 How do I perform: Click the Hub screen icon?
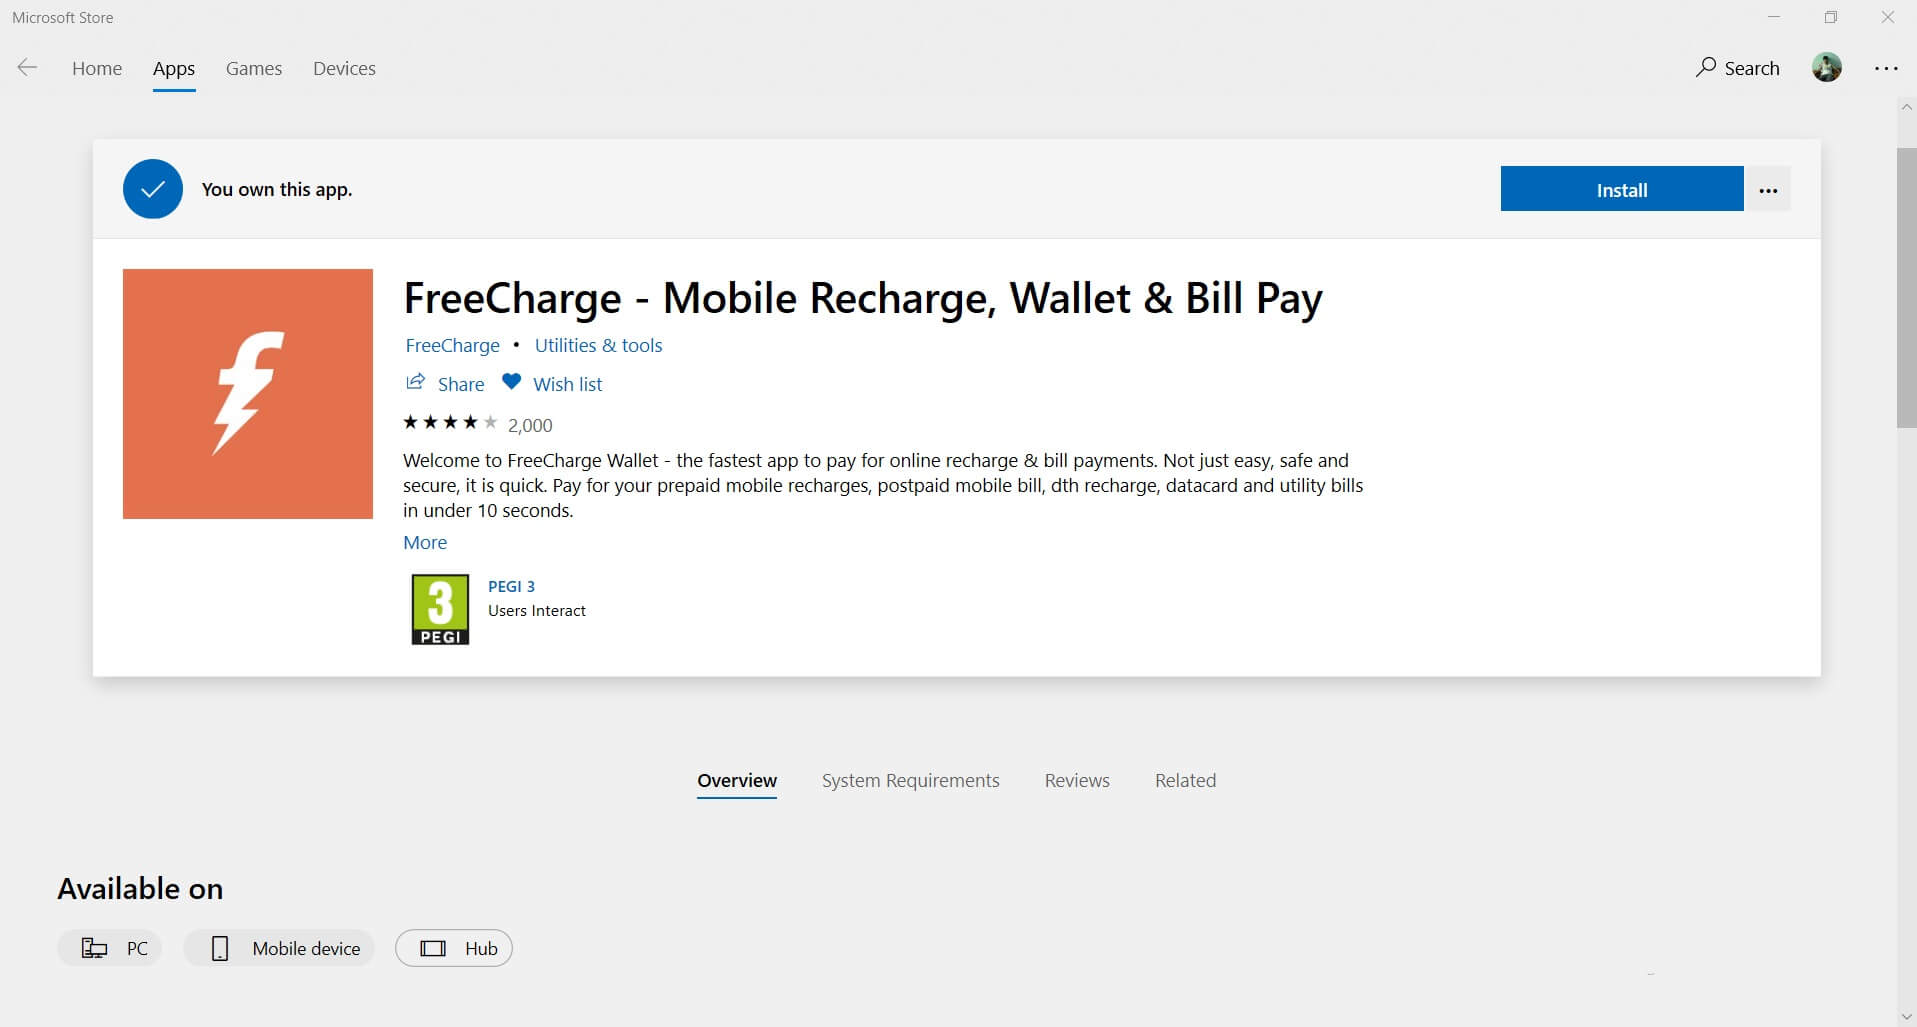433,948
